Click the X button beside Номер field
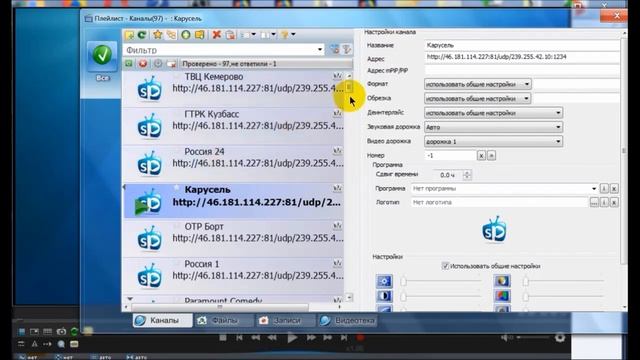The image size is (640, 360). [x=482, y=156]
